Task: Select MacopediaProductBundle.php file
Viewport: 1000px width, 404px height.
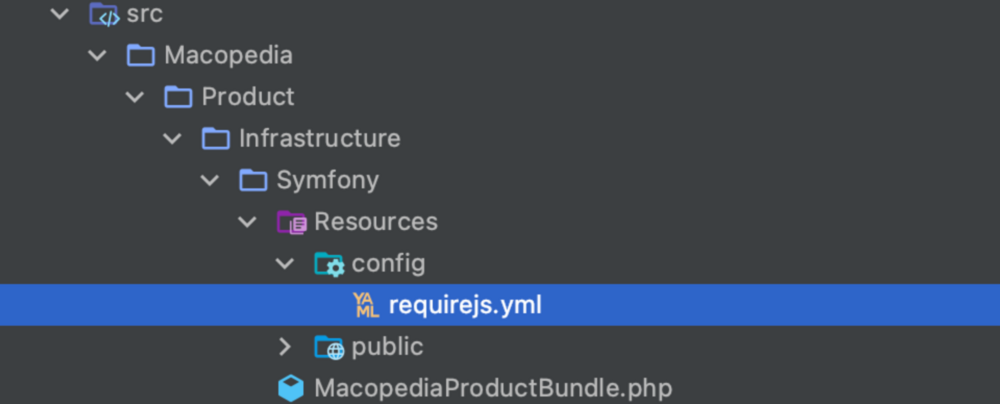Action: (x=493, y=388)
